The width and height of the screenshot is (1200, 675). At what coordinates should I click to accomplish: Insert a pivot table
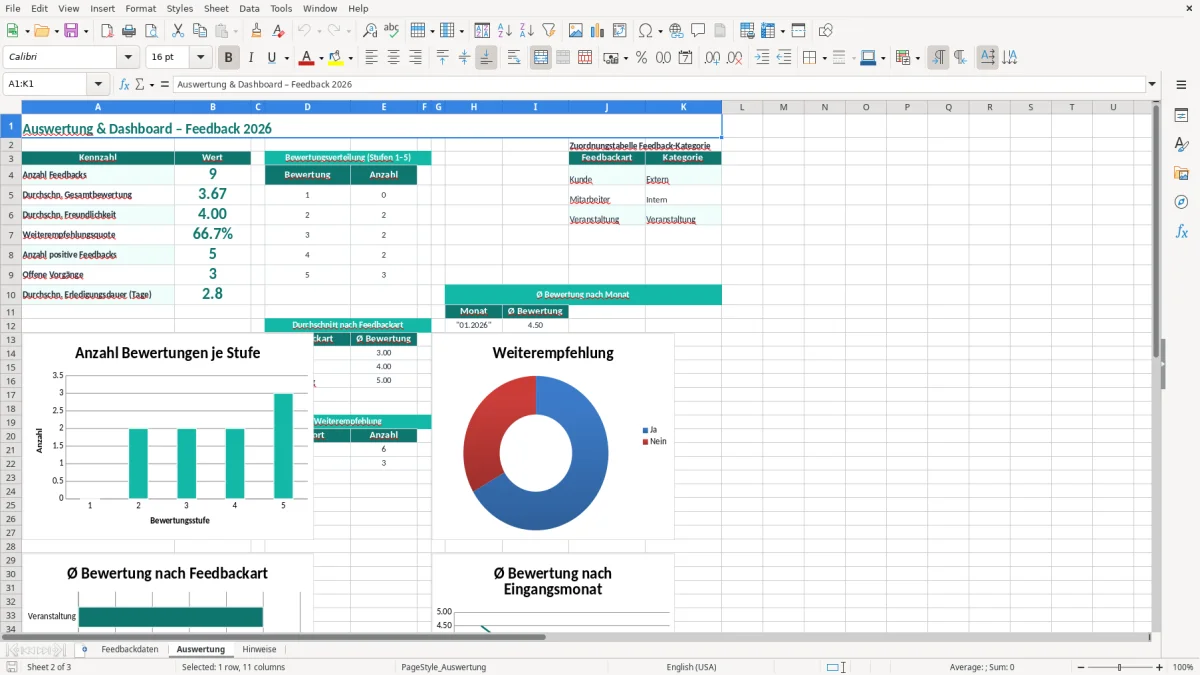620,31
